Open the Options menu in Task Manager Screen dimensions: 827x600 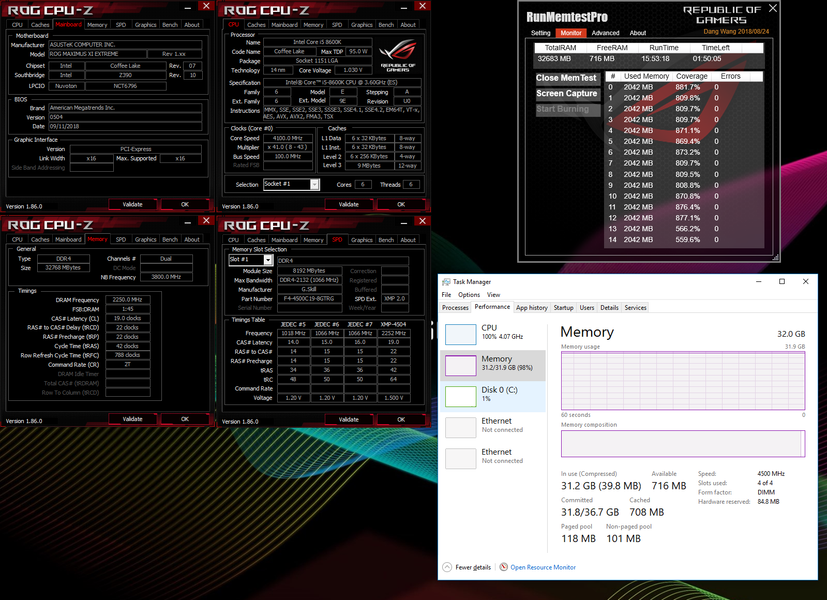point(469,295)
